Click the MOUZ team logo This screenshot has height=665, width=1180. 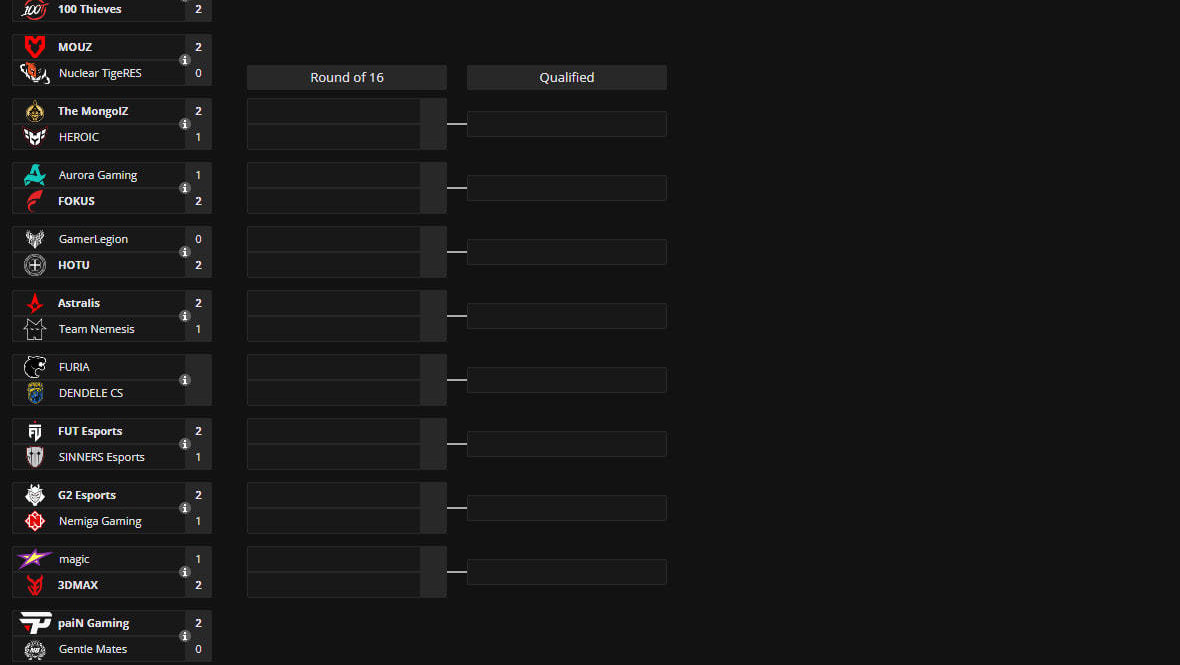(x=35, y=47)
